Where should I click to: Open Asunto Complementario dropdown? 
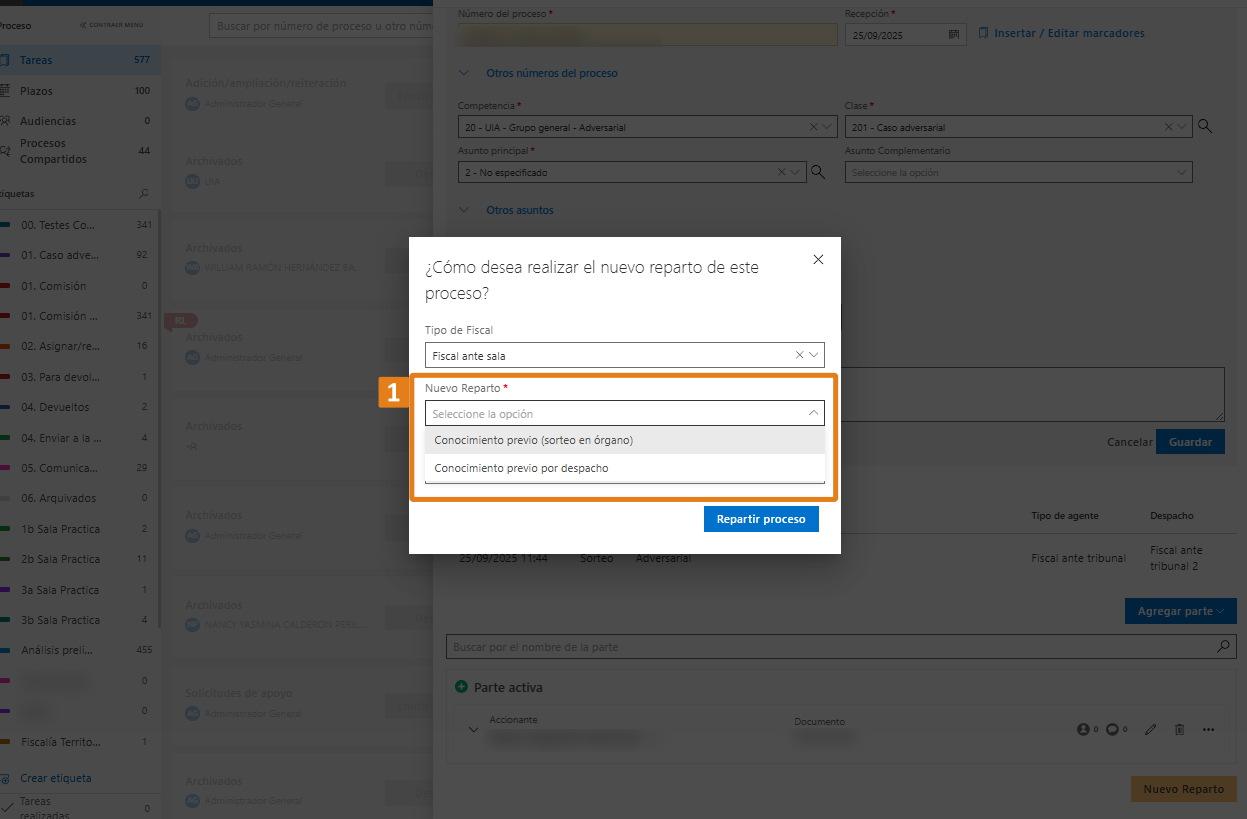click(1018, 173)
